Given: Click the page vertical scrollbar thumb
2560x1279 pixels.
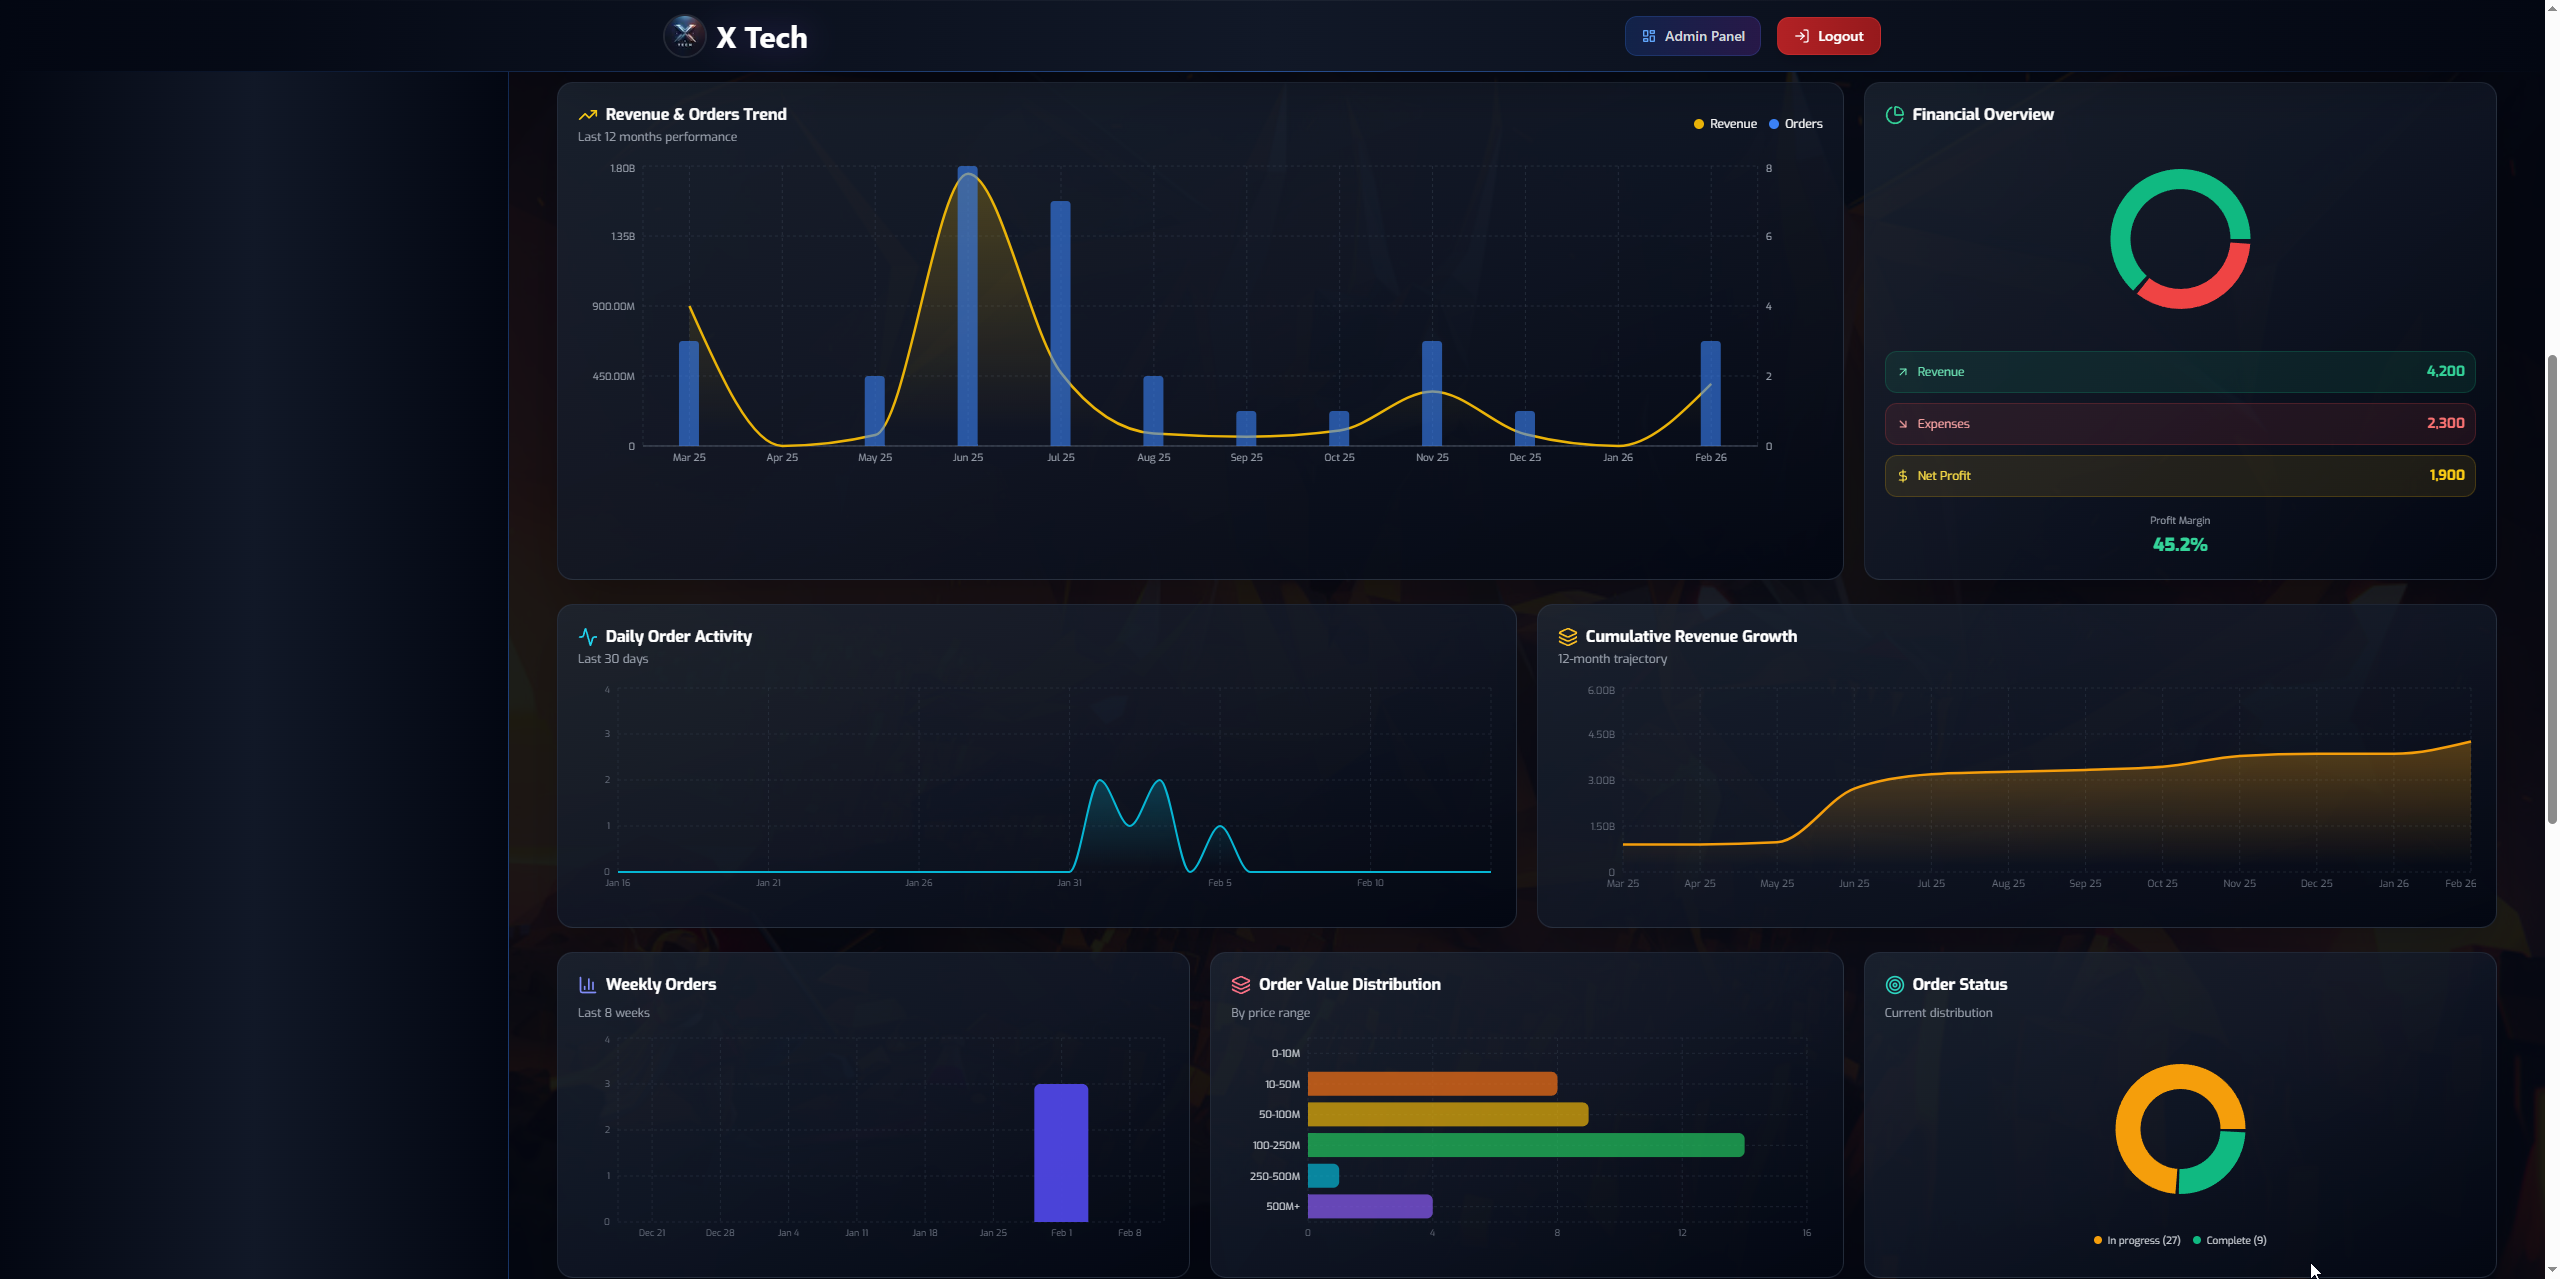Looking at the screenshot, I should point(2552,589).
